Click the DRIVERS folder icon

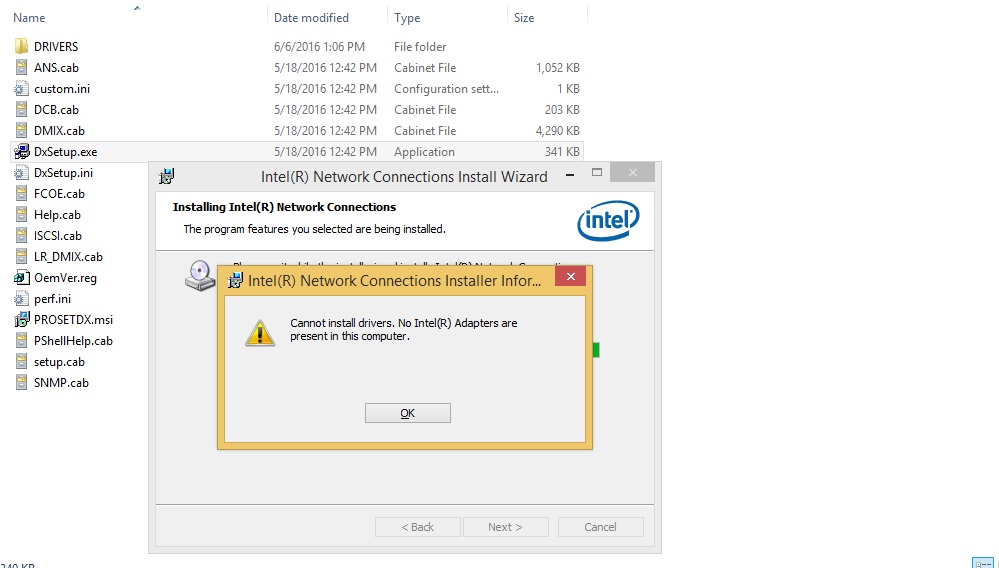pyautogui.click(x=21, y=46)
